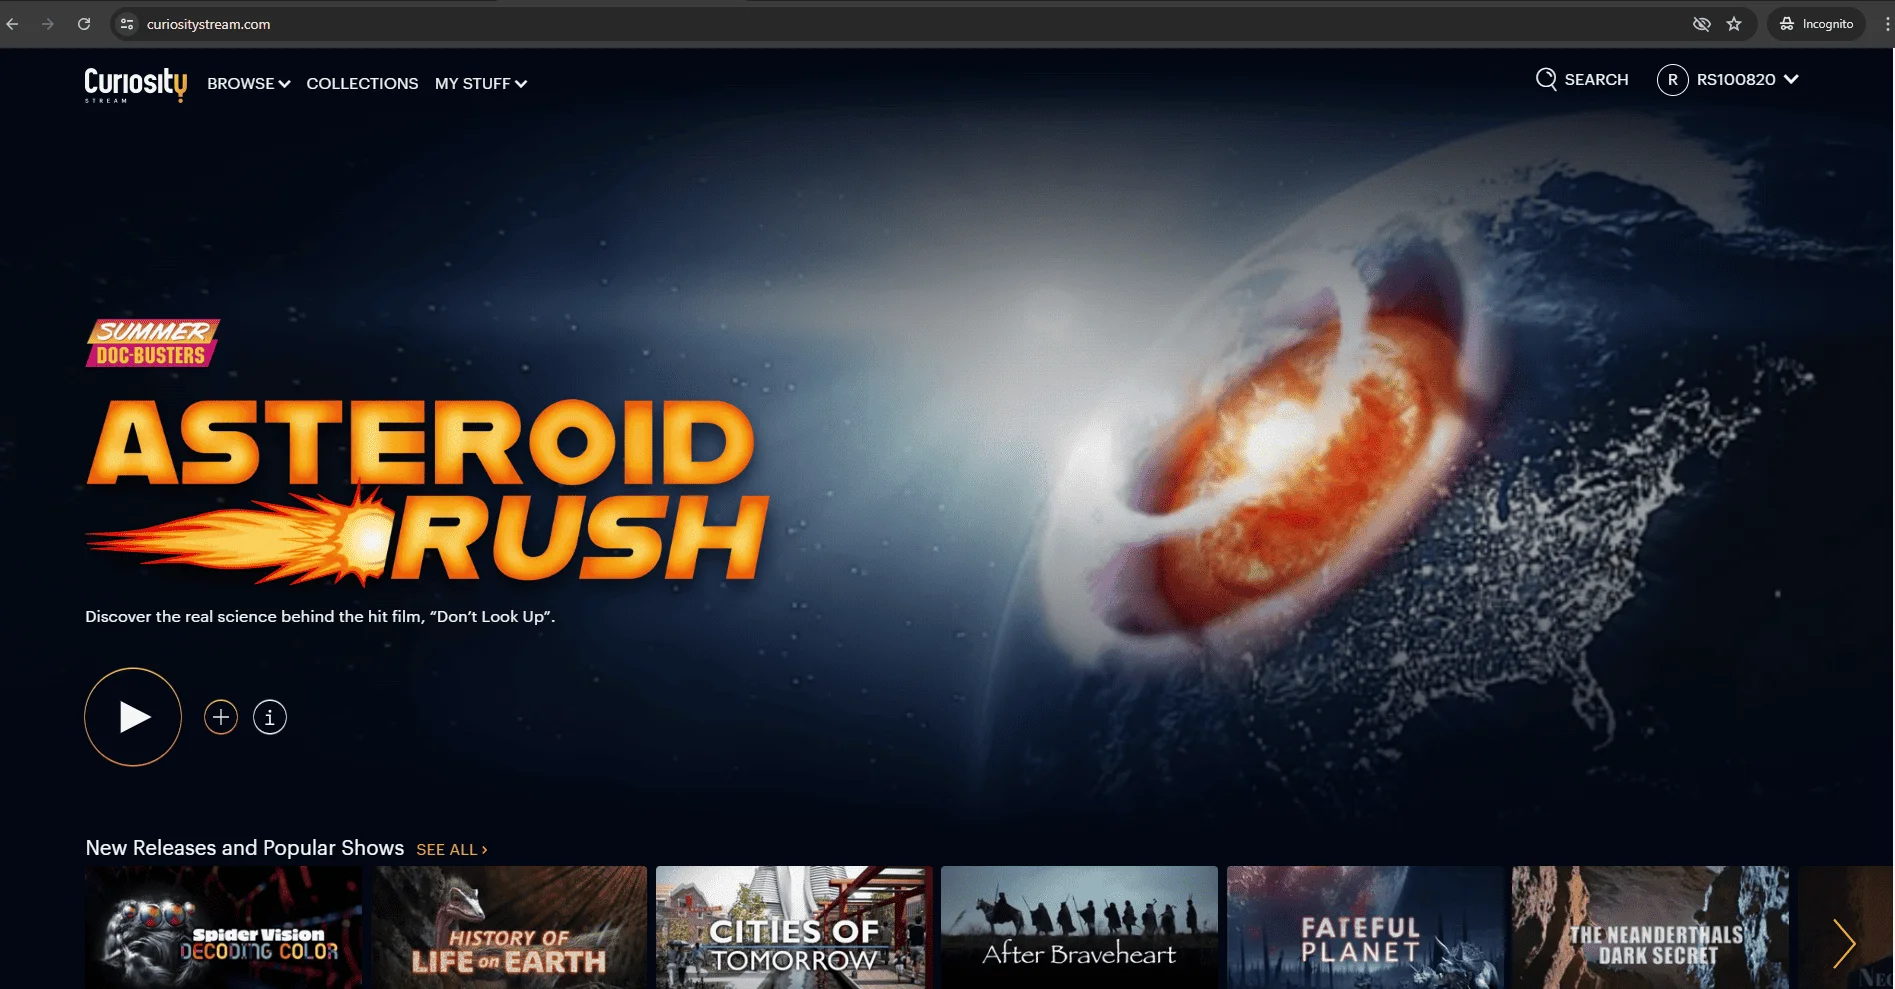
Task: Open the COLLECTIONS page
Action: pos(362,84)
